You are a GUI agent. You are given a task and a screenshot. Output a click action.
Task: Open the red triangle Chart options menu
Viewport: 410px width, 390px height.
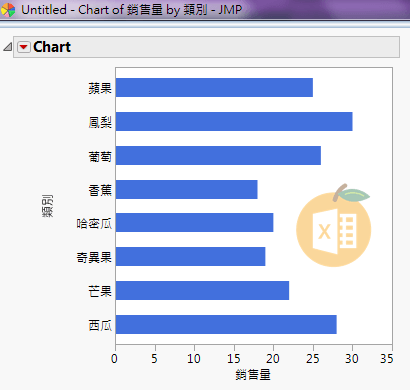tap(24, 47)
